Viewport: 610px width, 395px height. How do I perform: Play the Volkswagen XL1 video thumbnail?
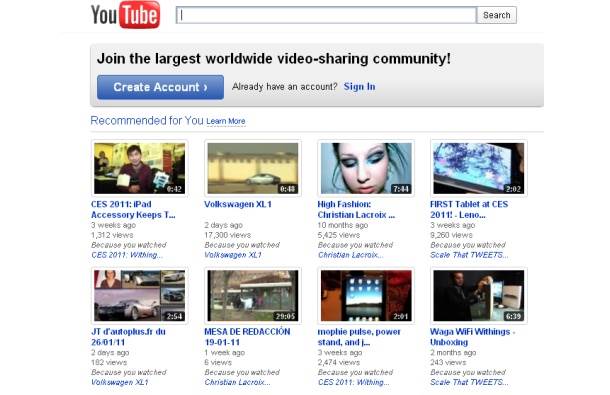point(253,168)
